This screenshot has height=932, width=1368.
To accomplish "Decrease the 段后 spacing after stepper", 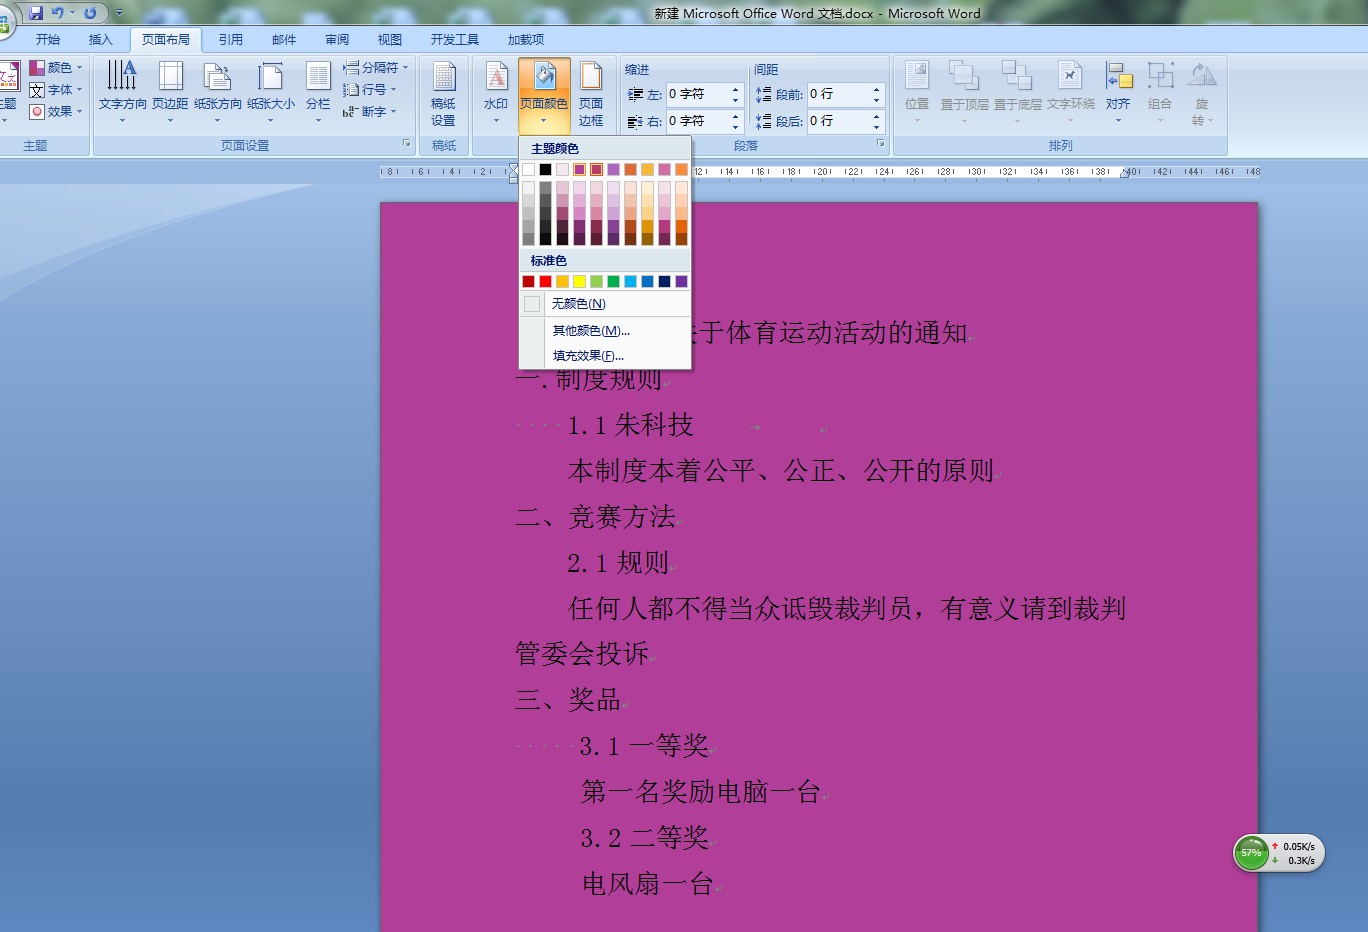I will click(877, 127).
